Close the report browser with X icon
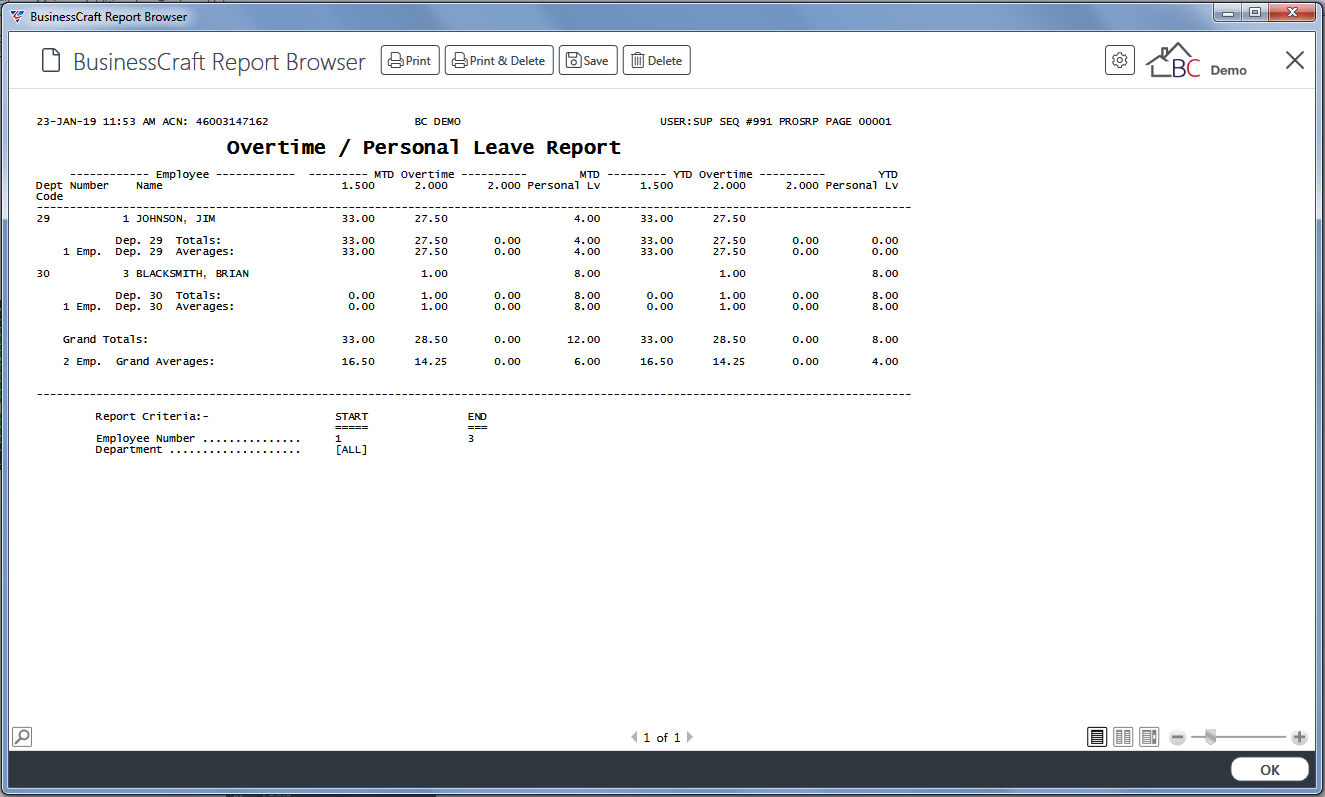This screenshot has width=1325, height=797. pos(1295,60)
